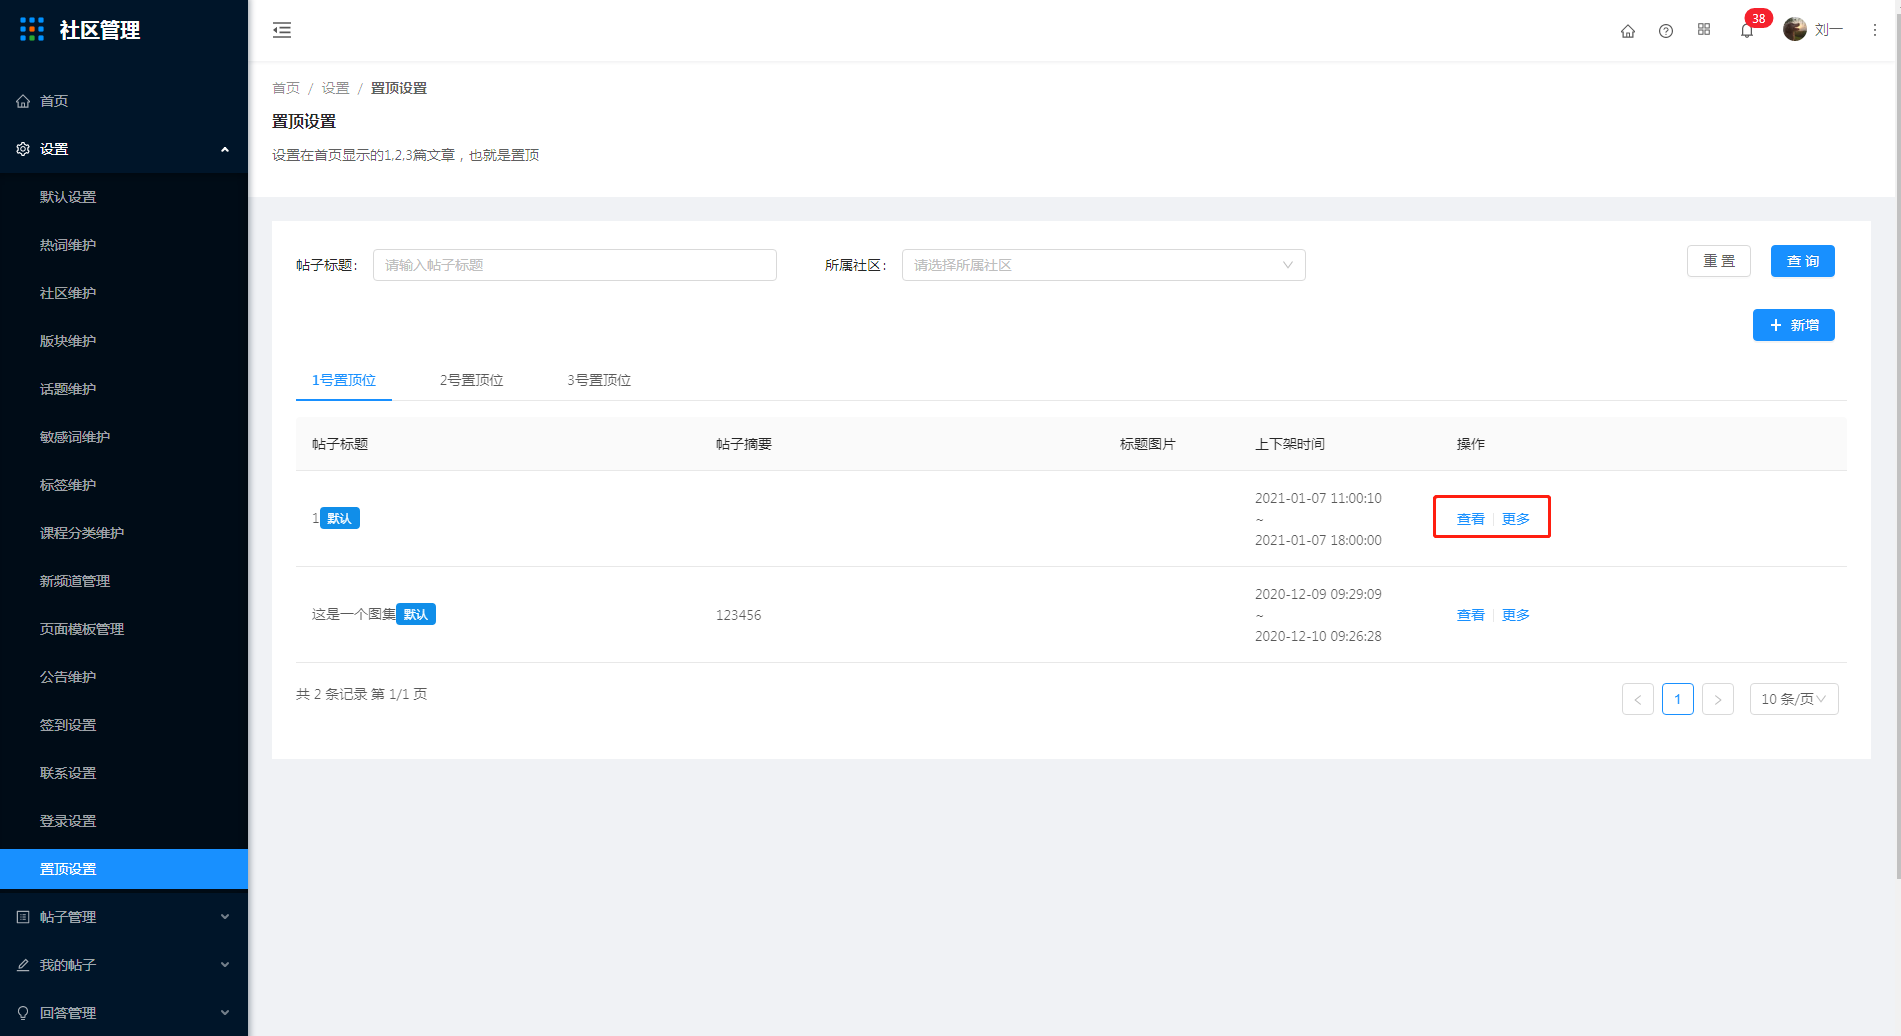The height and width of the screenshot is (1036, 1901).
Task: Click the 查询 button
Action: (x=1803, y=261)
